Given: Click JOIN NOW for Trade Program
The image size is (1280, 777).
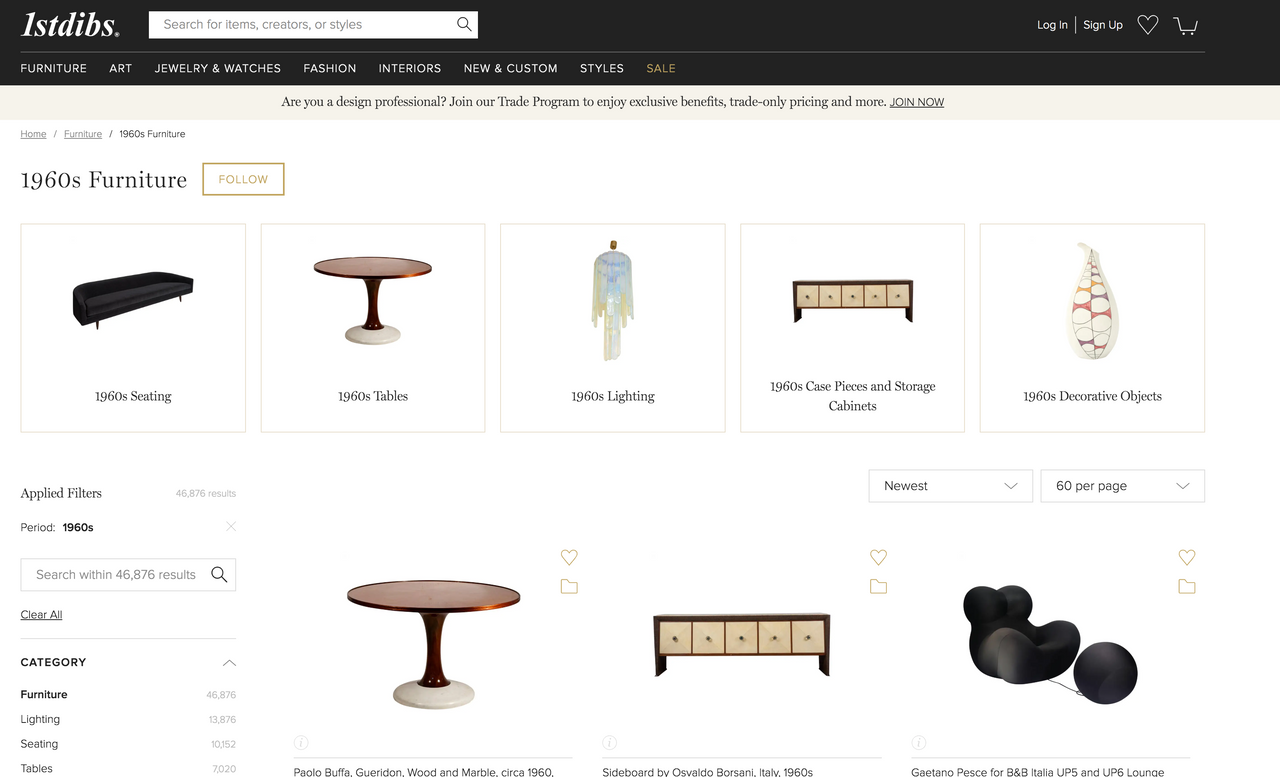Looking at the screenshot, I should 917,102.
